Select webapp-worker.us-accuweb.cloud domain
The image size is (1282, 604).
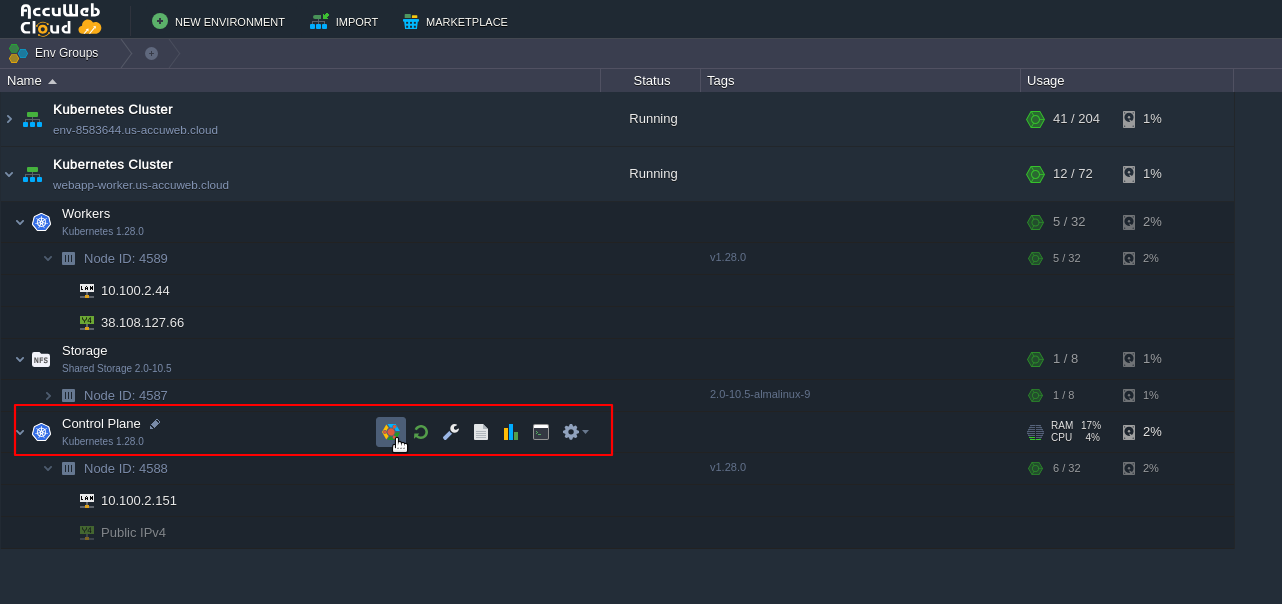pyautogui.click(x=141, y=185)
